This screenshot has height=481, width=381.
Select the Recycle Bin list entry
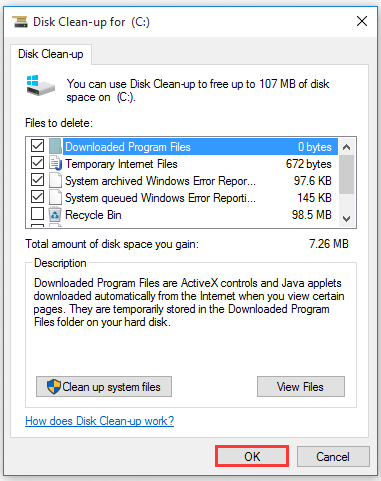181,215
